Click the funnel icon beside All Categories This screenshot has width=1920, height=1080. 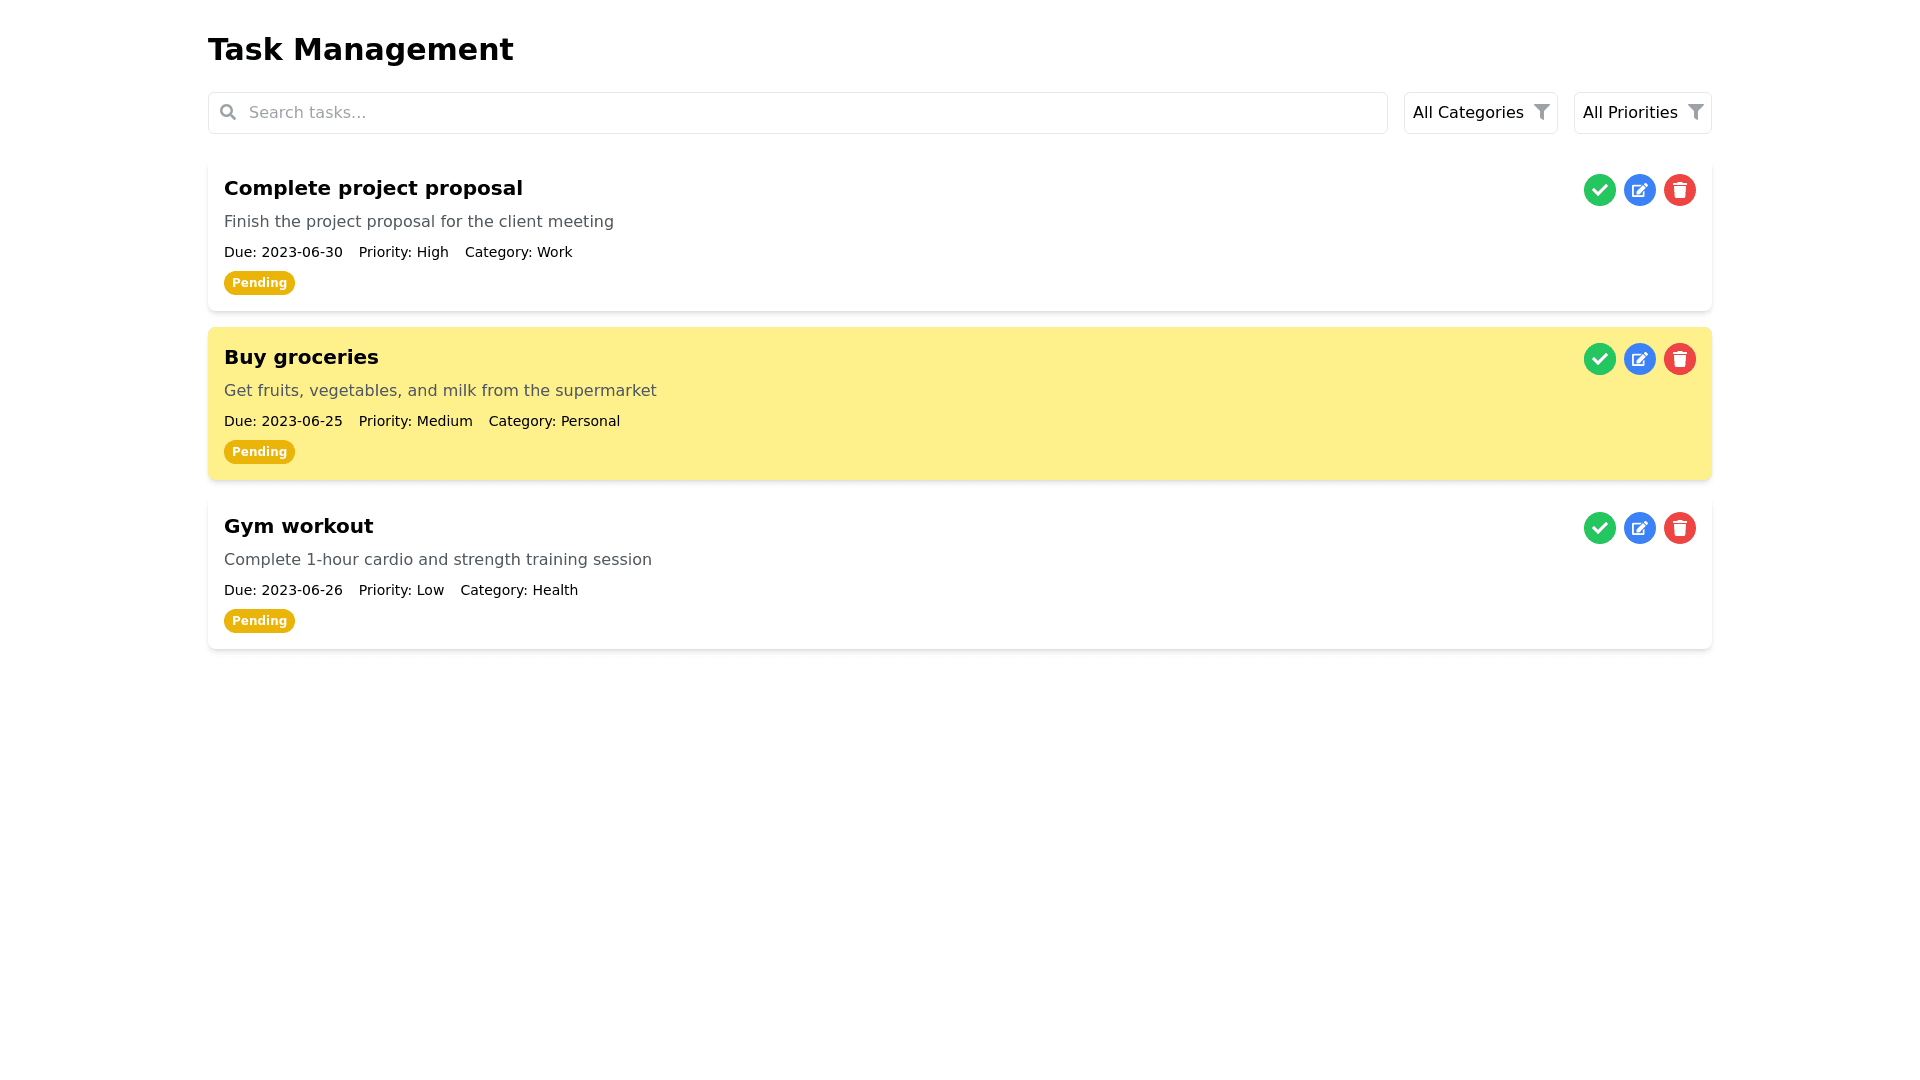[1541, 112]
